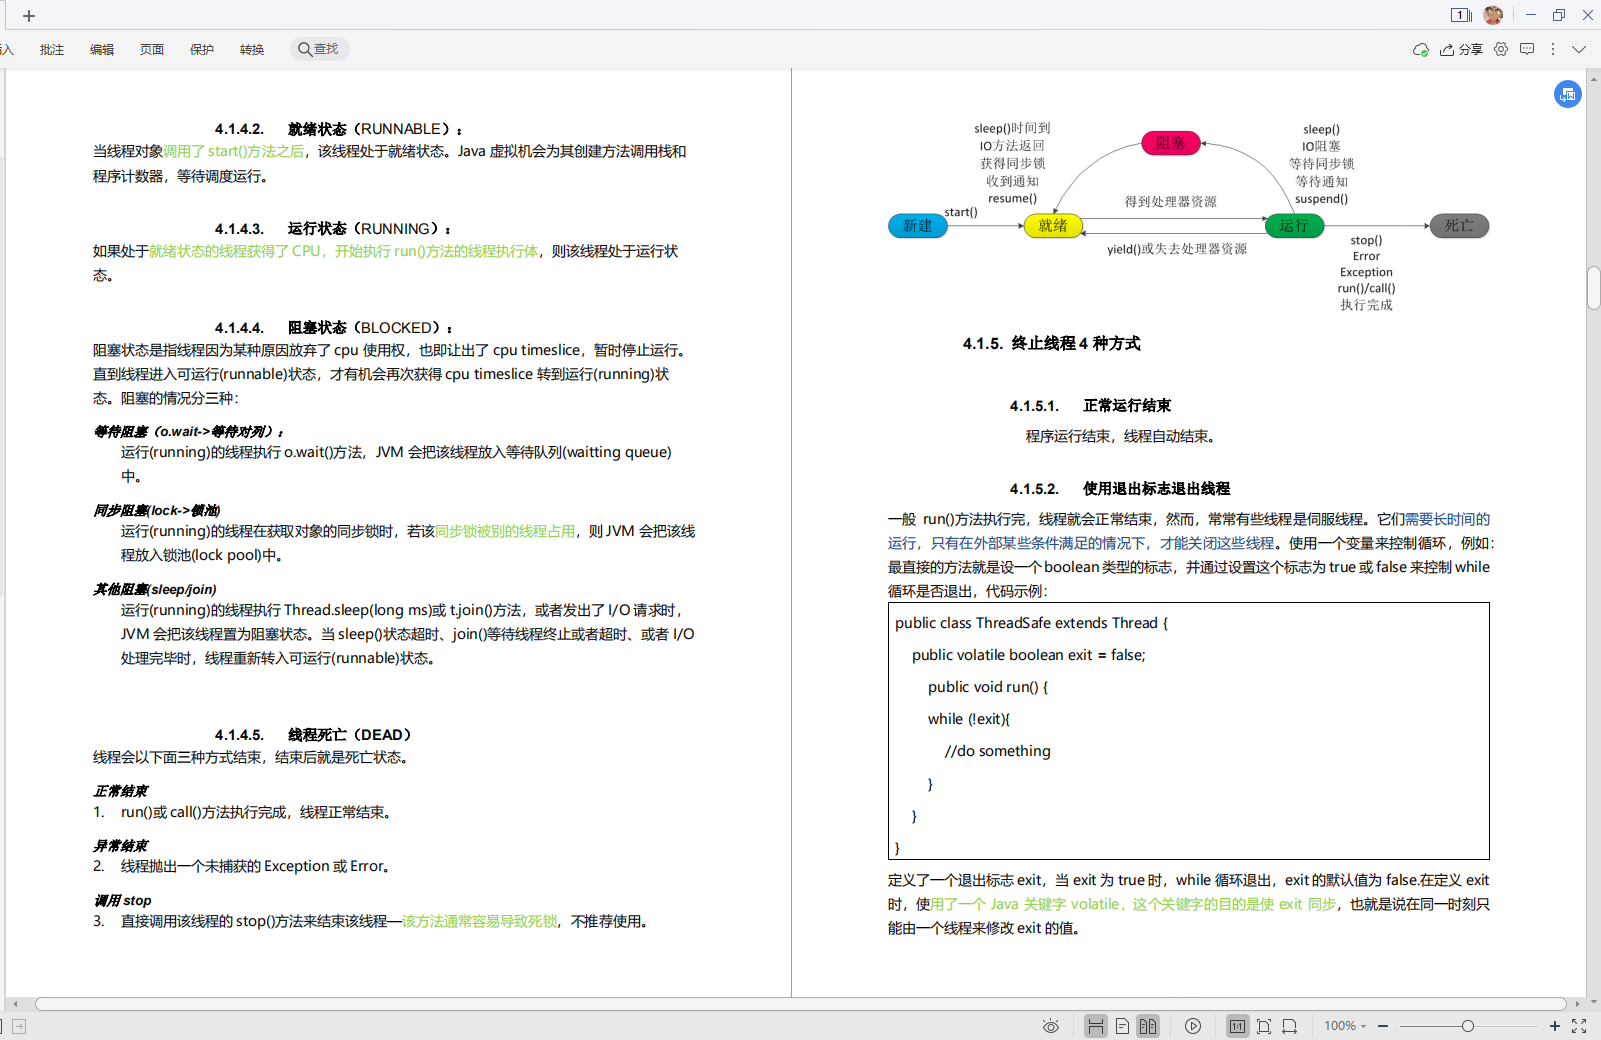This screenshot has height=1040, width=1601.
Task: Zoom out with the minus button
Action: (x=1383, y=1026)
